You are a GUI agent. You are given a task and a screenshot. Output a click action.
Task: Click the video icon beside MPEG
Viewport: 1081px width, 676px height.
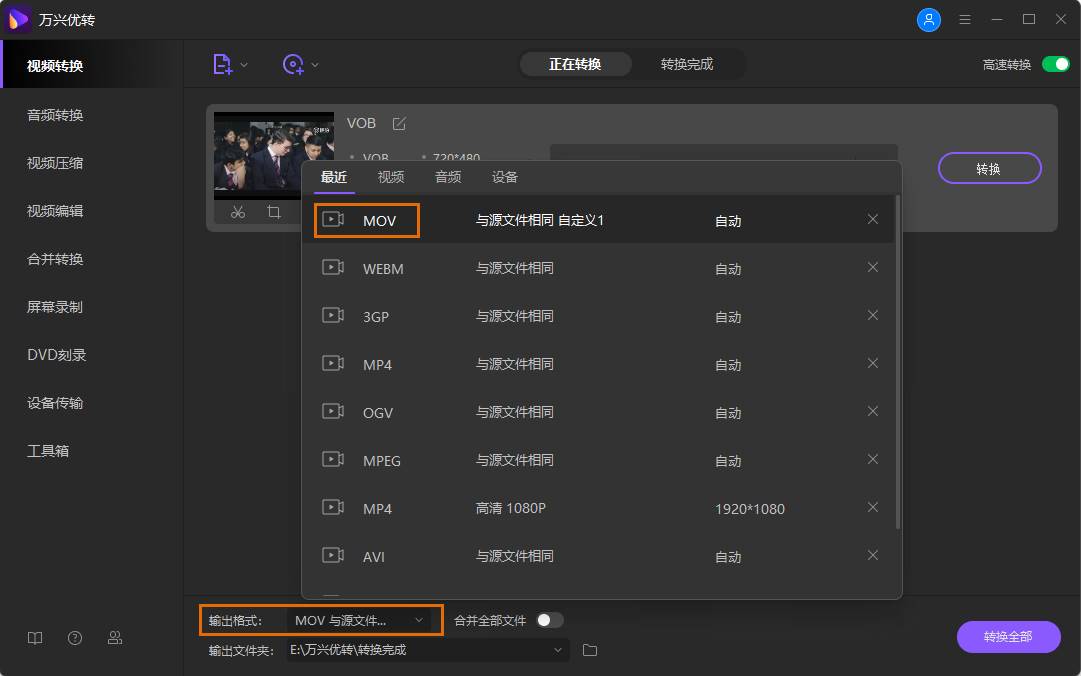pyautogui.click(x=333, y=459)
